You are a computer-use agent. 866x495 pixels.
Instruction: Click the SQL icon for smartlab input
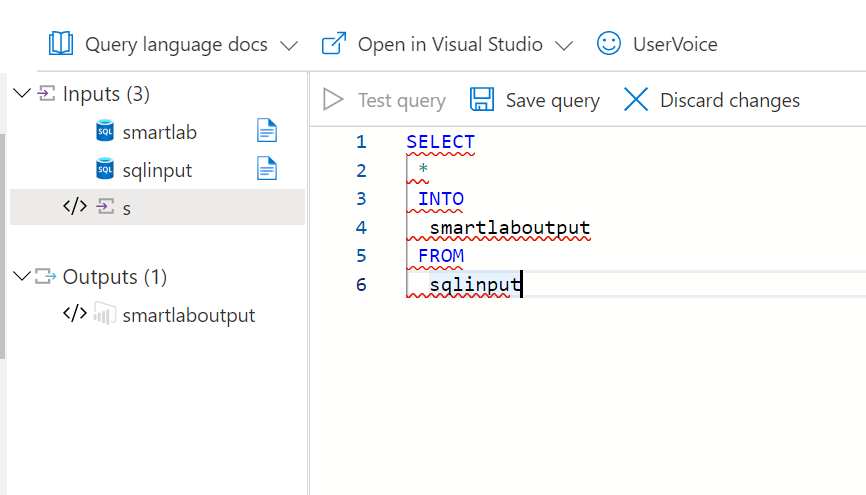(x=105, y=131)
